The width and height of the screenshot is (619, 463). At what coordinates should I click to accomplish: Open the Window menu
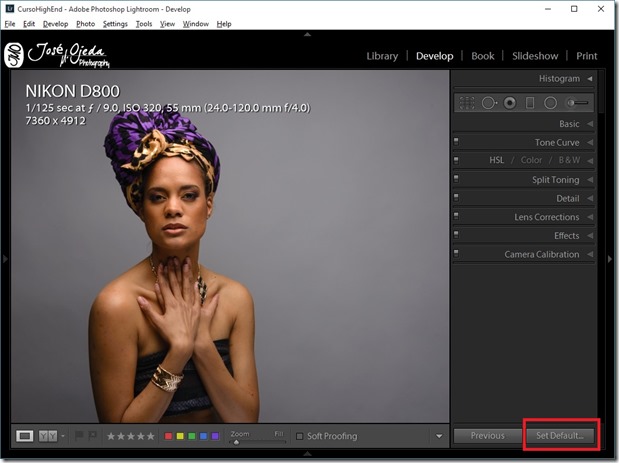tap(195, 24)
